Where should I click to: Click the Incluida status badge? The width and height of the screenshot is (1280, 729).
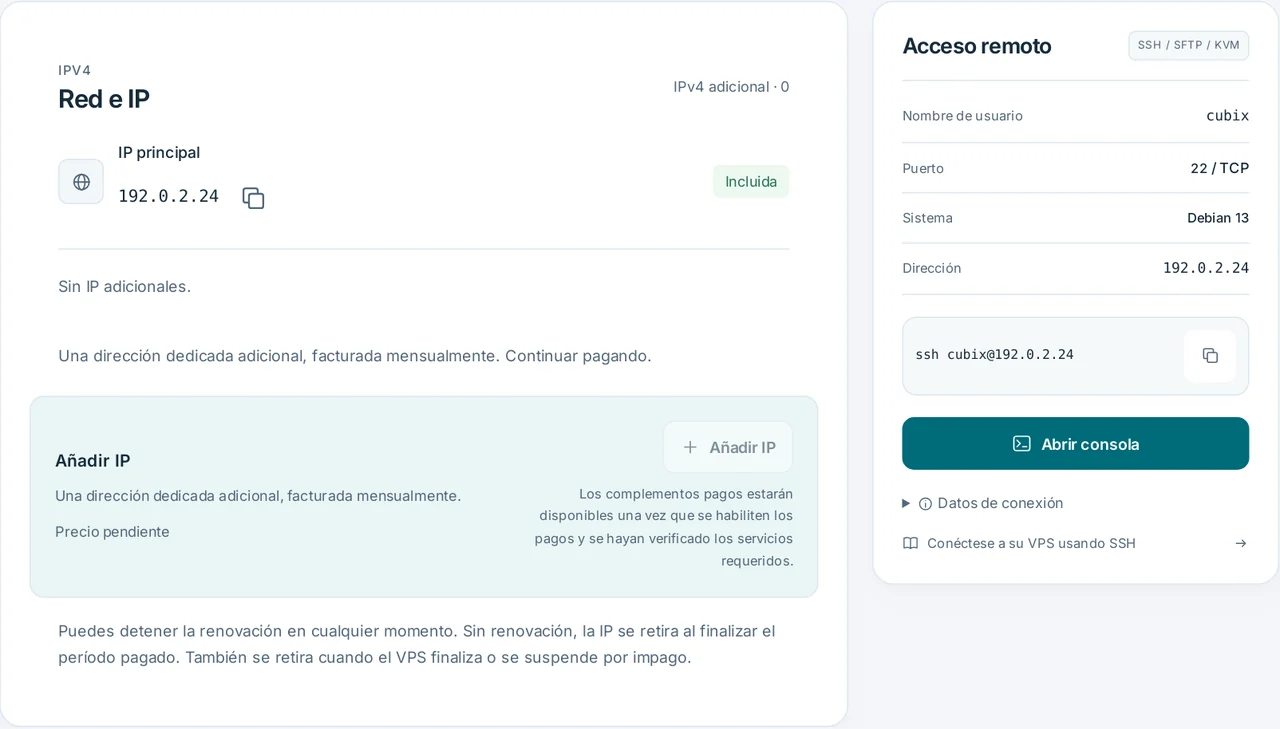751,182
